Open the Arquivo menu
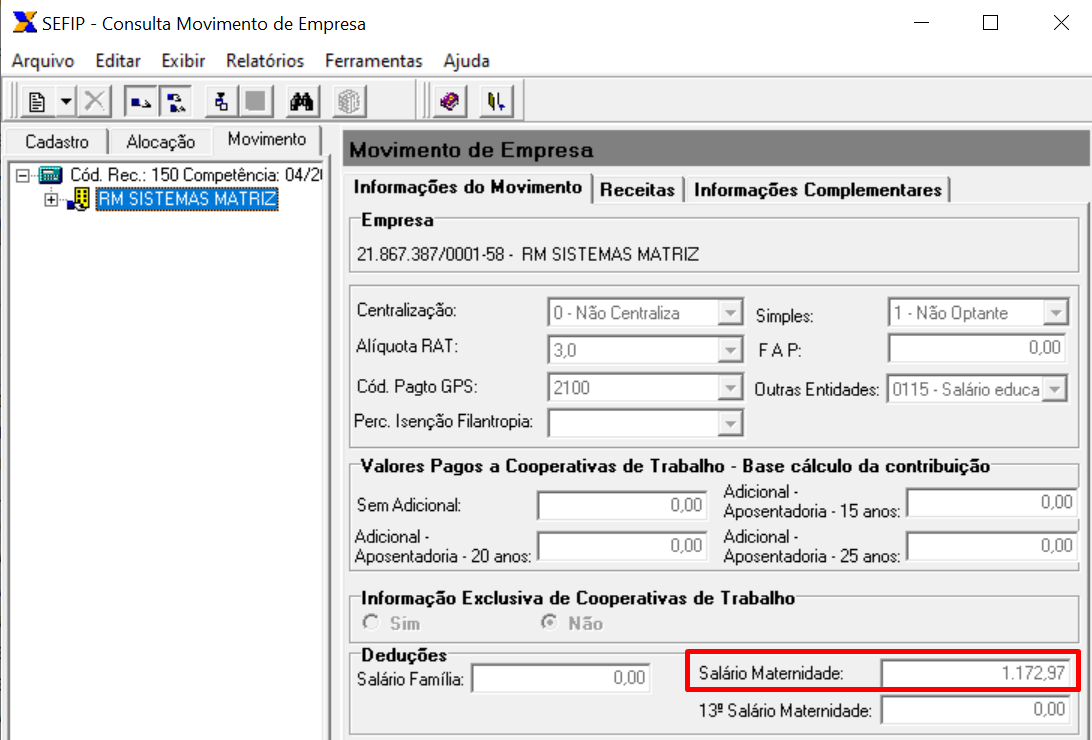The image size is (1092, 740). point(43,61)
